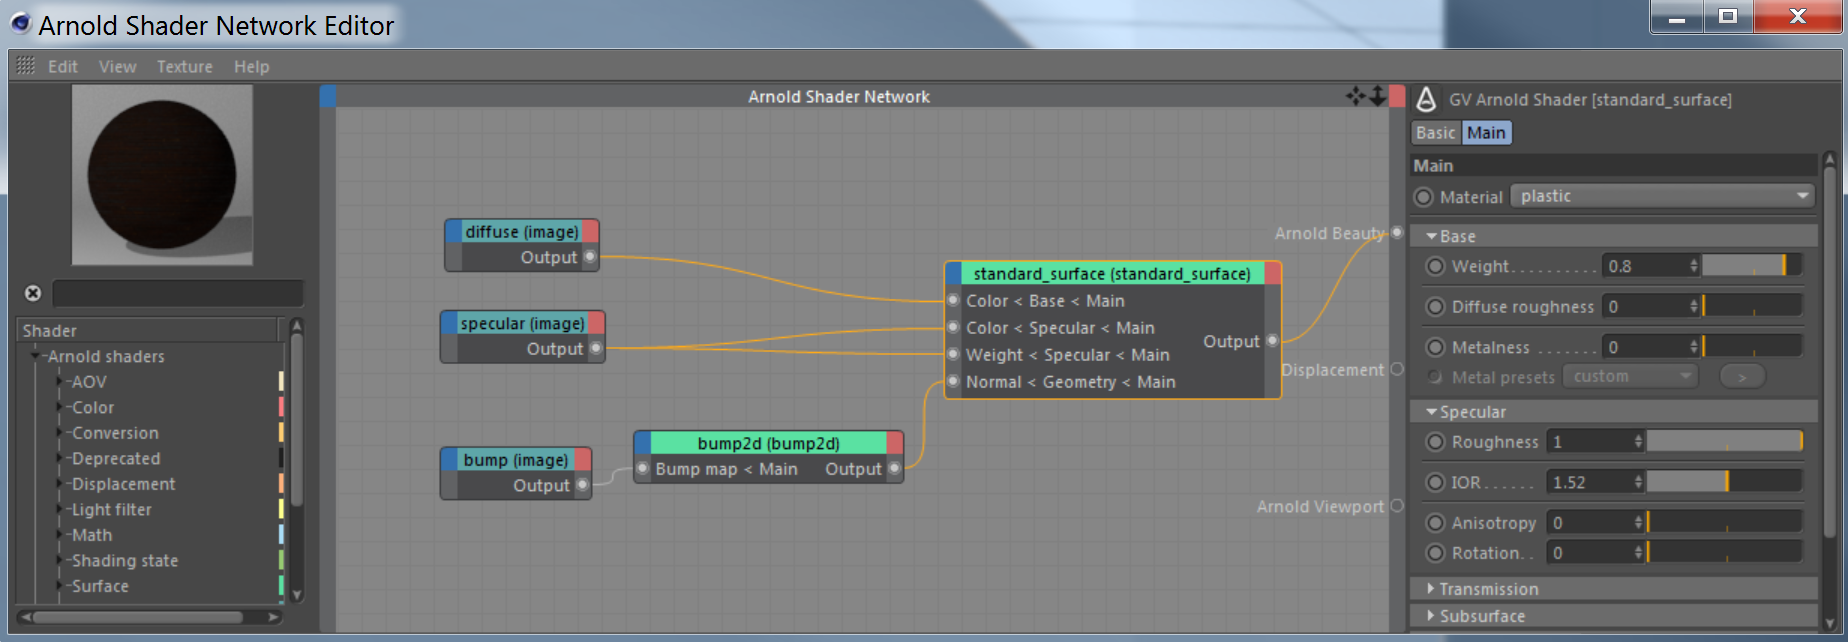This screenshot has height=642, width=1848.
Task: Open the View menu
Action: click(x=118, y=66)
